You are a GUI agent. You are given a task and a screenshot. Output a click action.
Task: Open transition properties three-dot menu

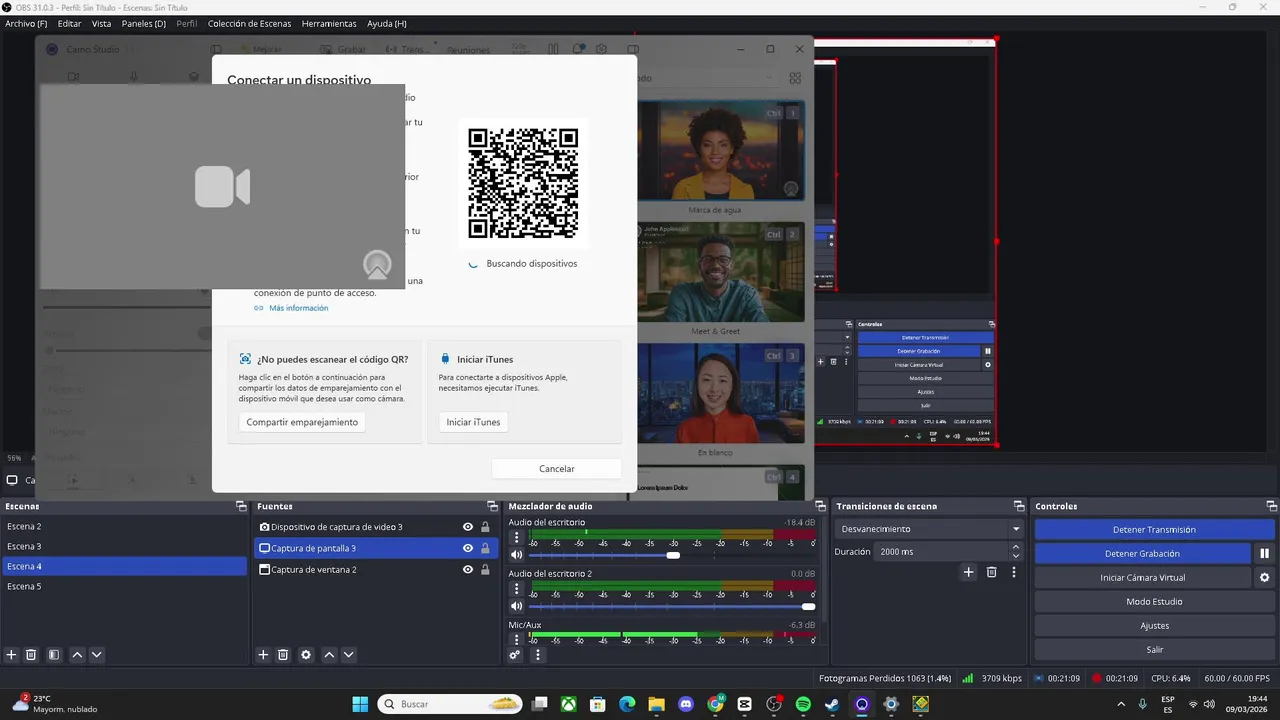(1014, 572)
